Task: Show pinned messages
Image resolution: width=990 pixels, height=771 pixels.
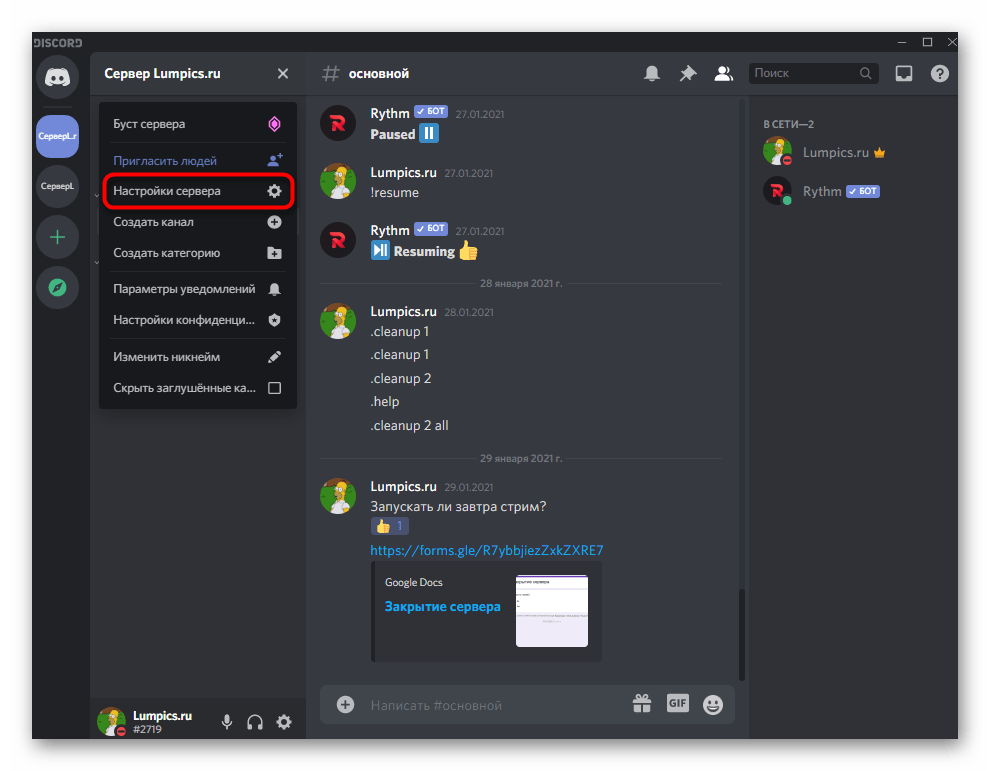Action: click(x=687, y=73)
